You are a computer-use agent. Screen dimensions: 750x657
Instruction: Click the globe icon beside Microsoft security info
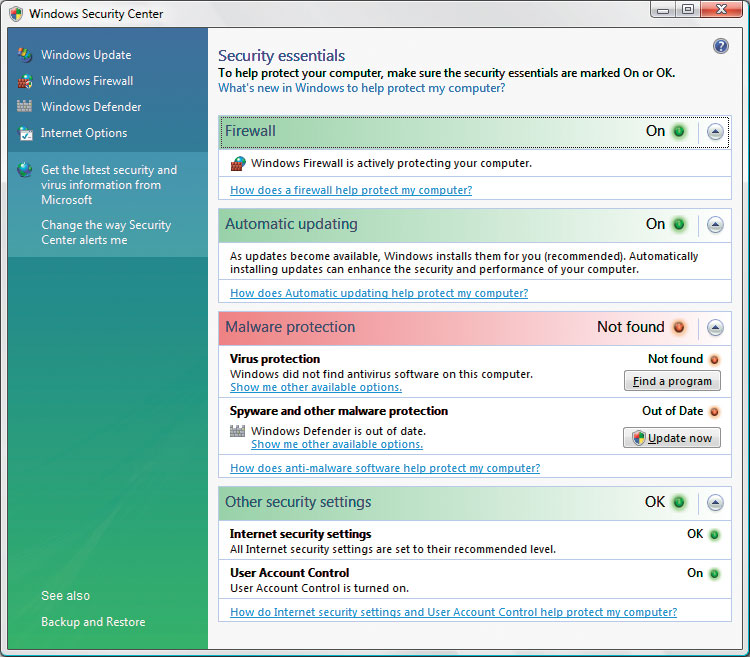[25, 170]
